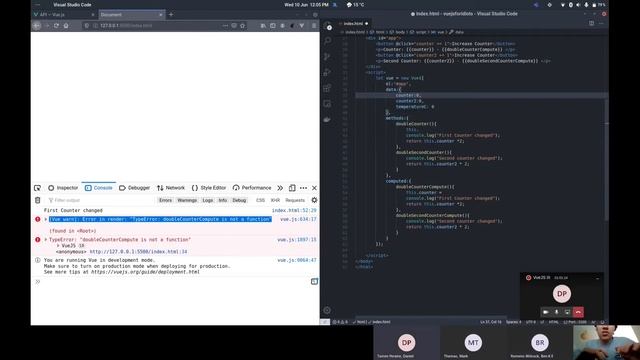The height and width of the screenshot is (360, 640).
Task: Close the Document browser tab
Action: (x=161, y=15)
